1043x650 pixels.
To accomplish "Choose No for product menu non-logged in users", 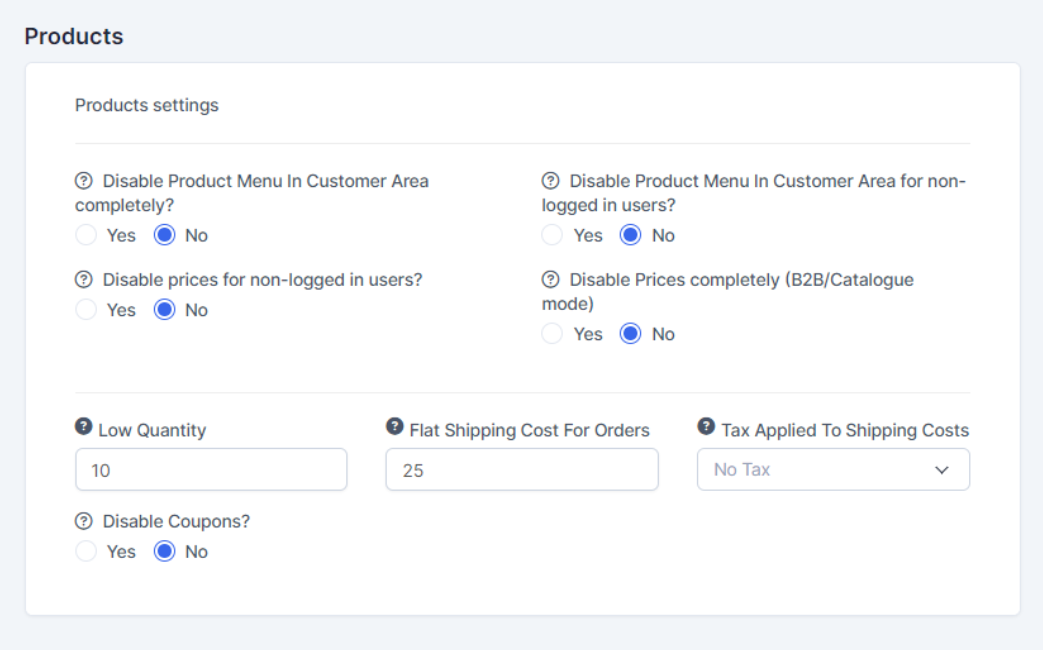I will (x=631, y=235).
